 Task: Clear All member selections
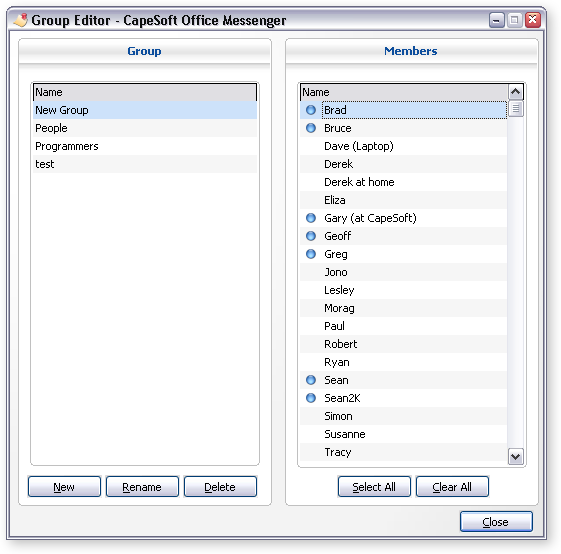pos(452,487)
